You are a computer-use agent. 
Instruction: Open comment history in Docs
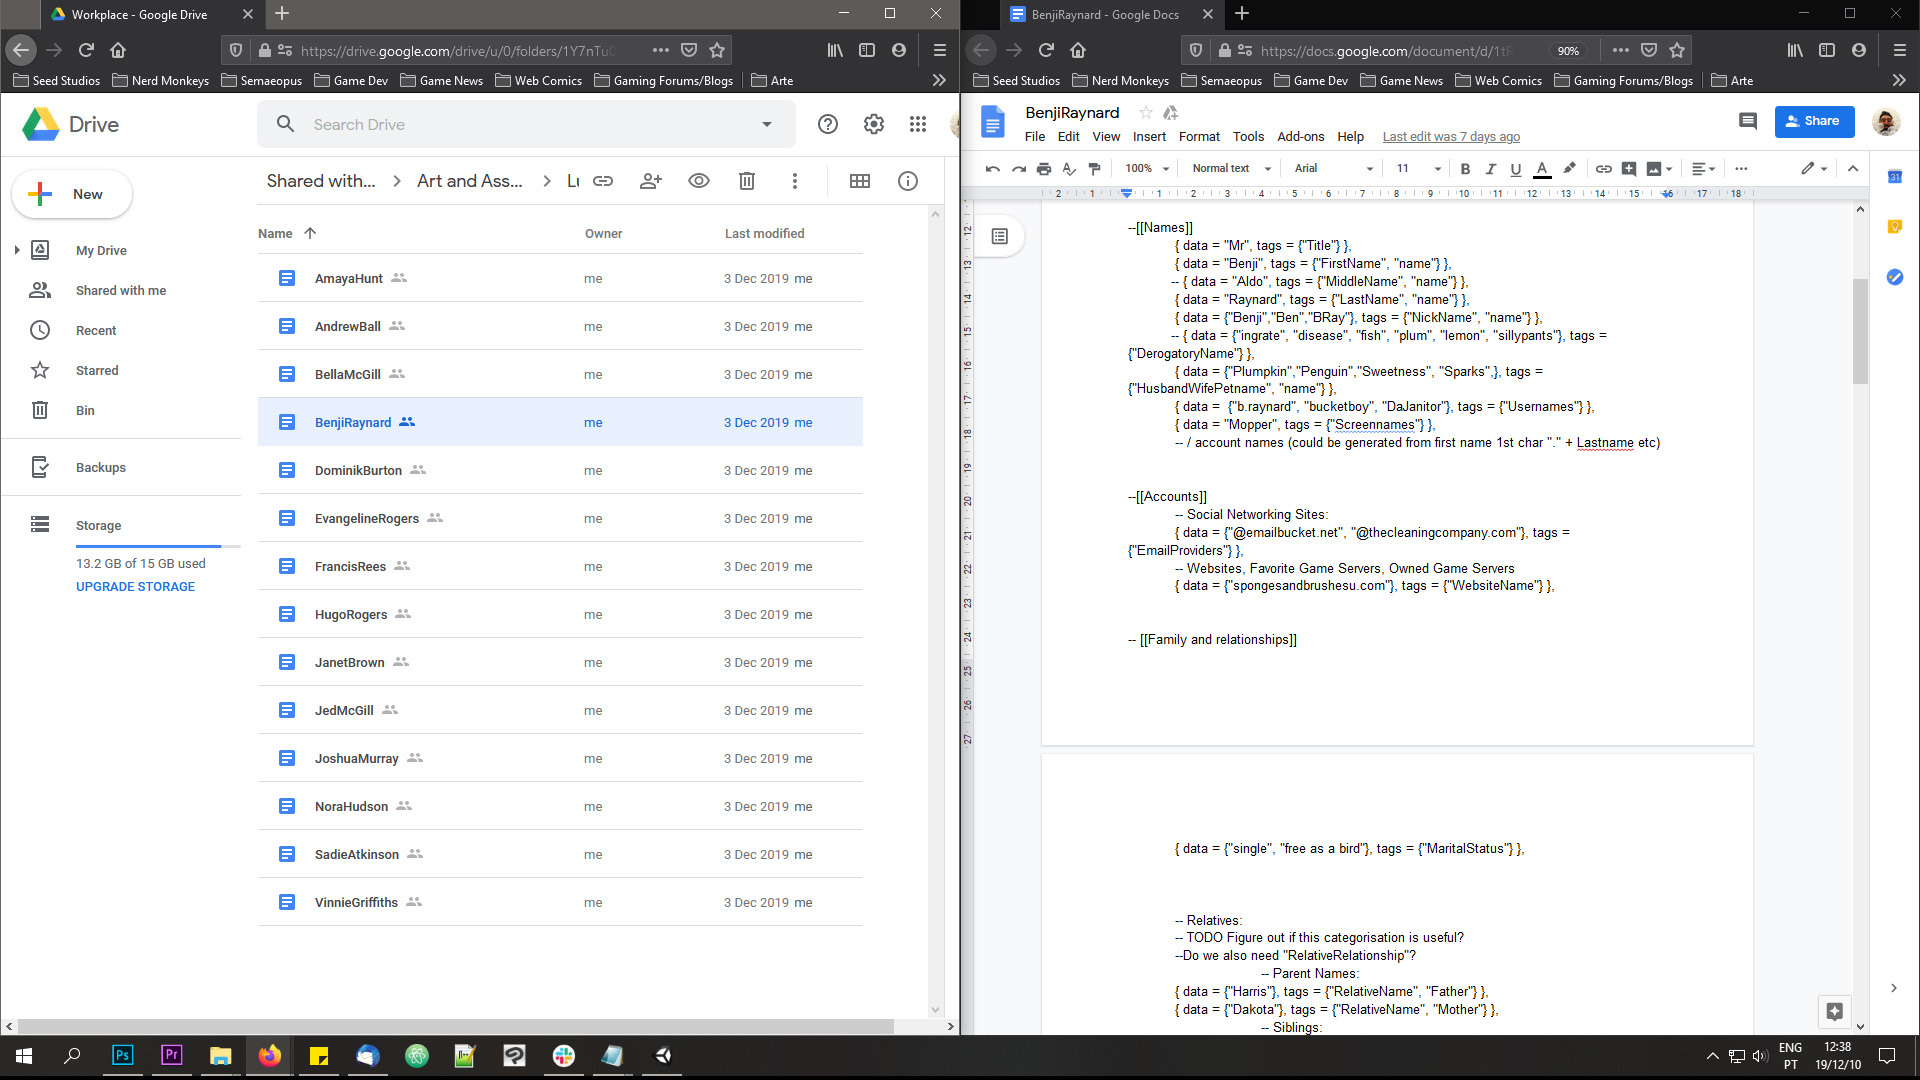pyautogui.click(x=1748, y=121)
